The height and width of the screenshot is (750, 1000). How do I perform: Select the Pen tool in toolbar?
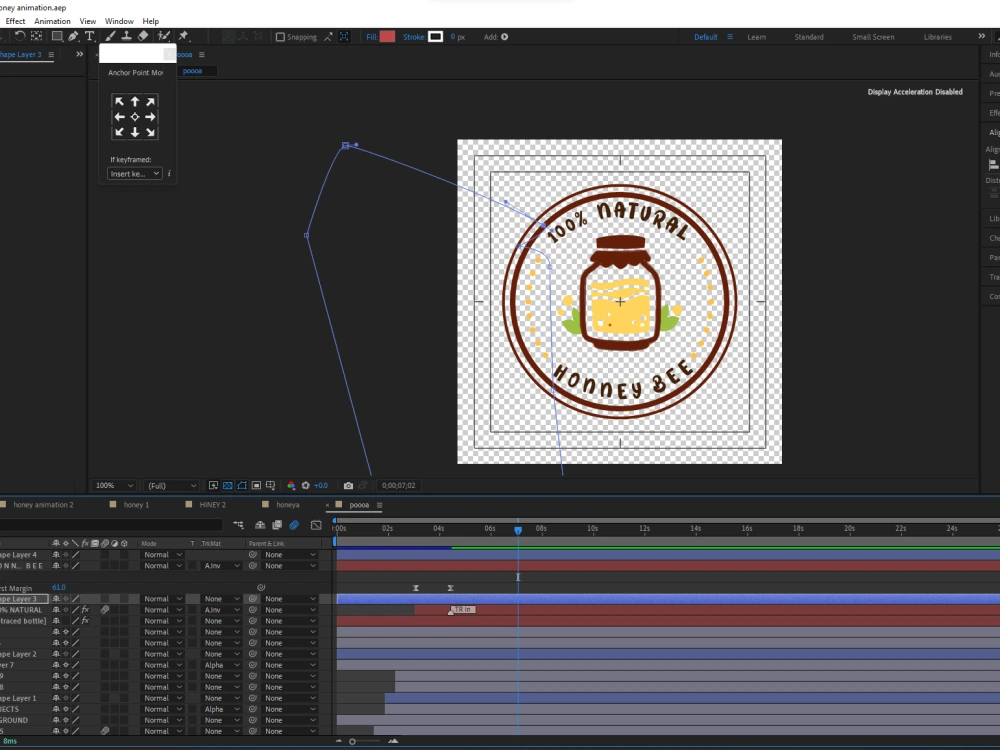point(74,37)
